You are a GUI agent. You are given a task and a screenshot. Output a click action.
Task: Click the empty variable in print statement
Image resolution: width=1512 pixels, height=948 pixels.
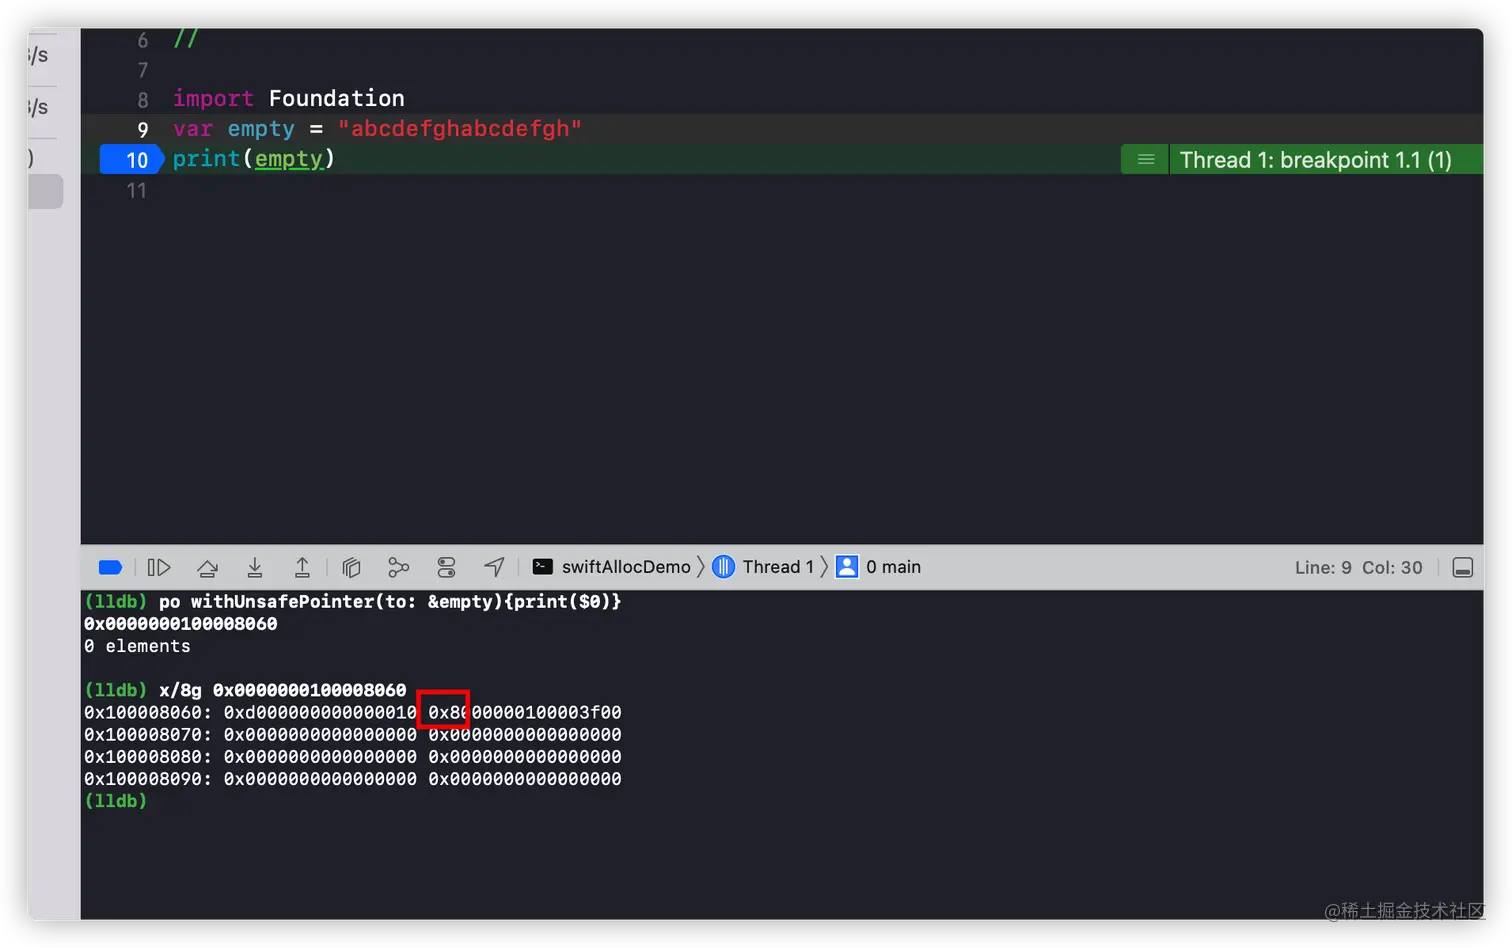(289, 159)
